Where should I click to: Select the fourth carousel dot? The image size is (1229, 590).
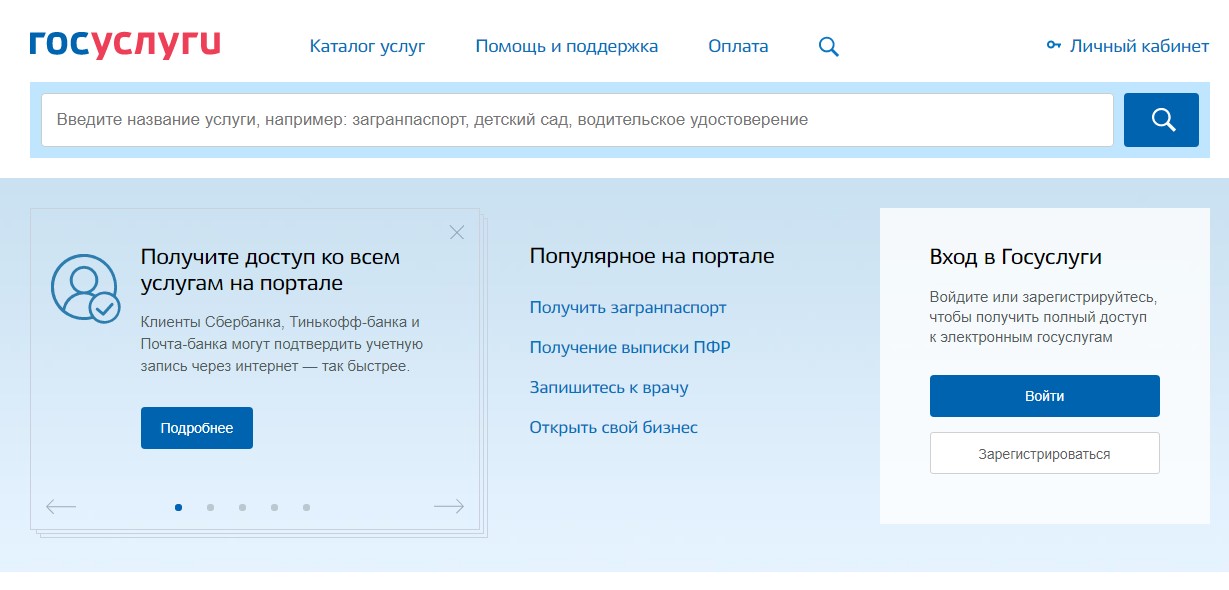(274, 507)
